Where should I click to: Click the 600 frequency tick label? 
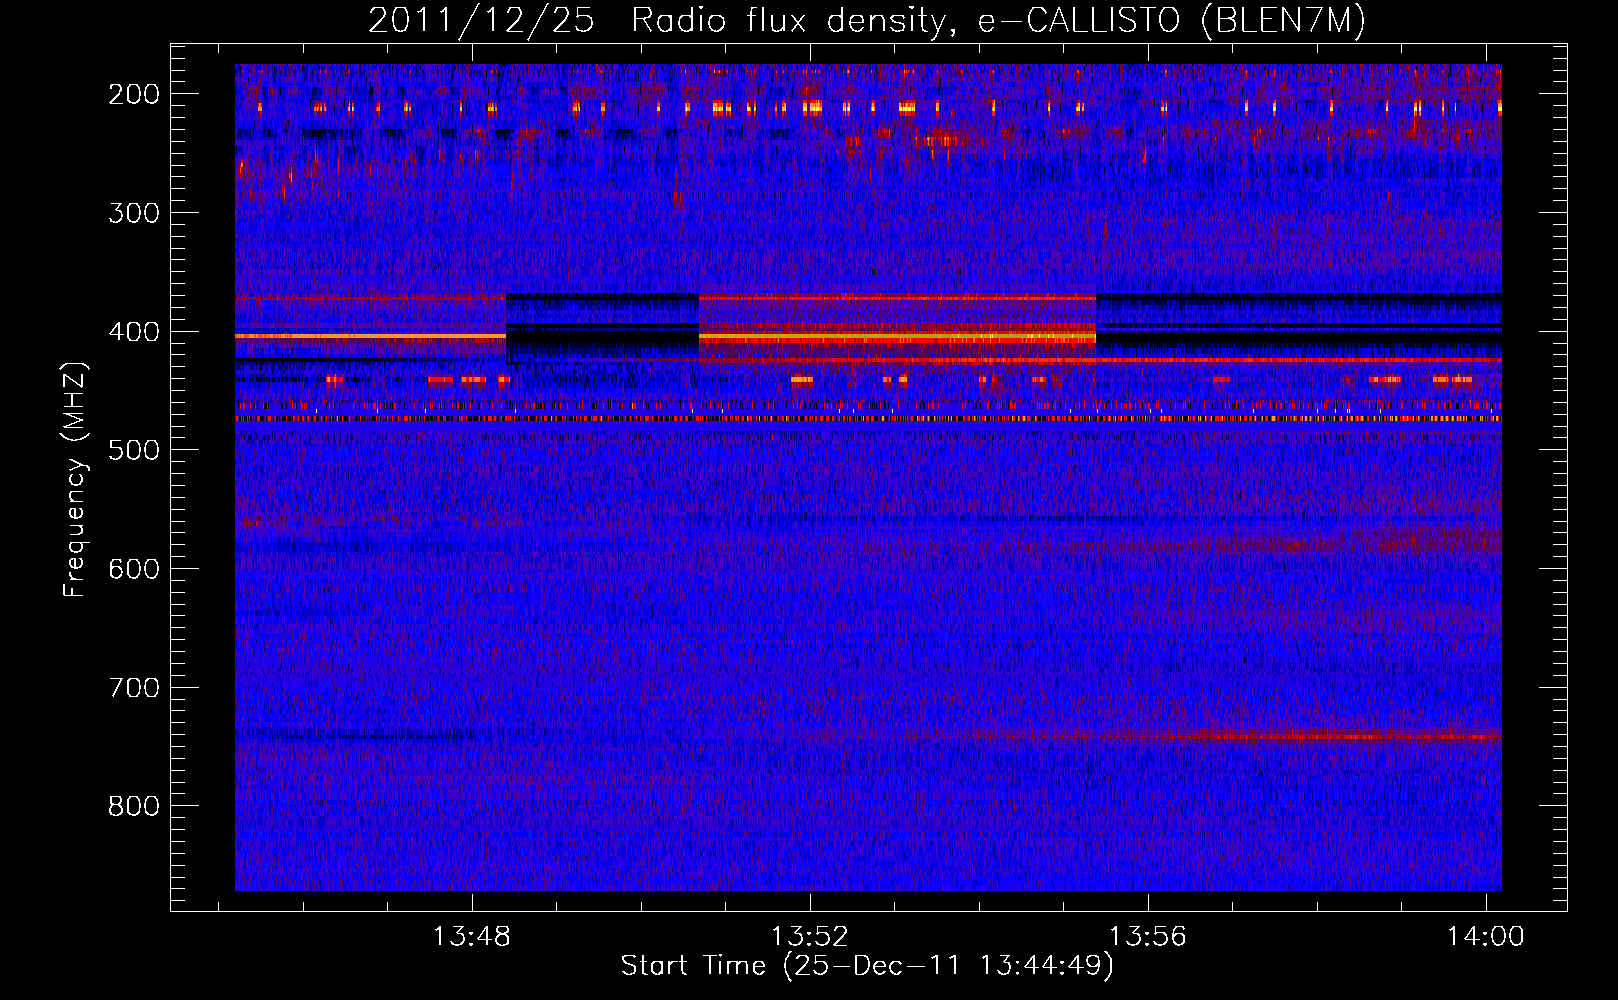click(x=133, y=569)
